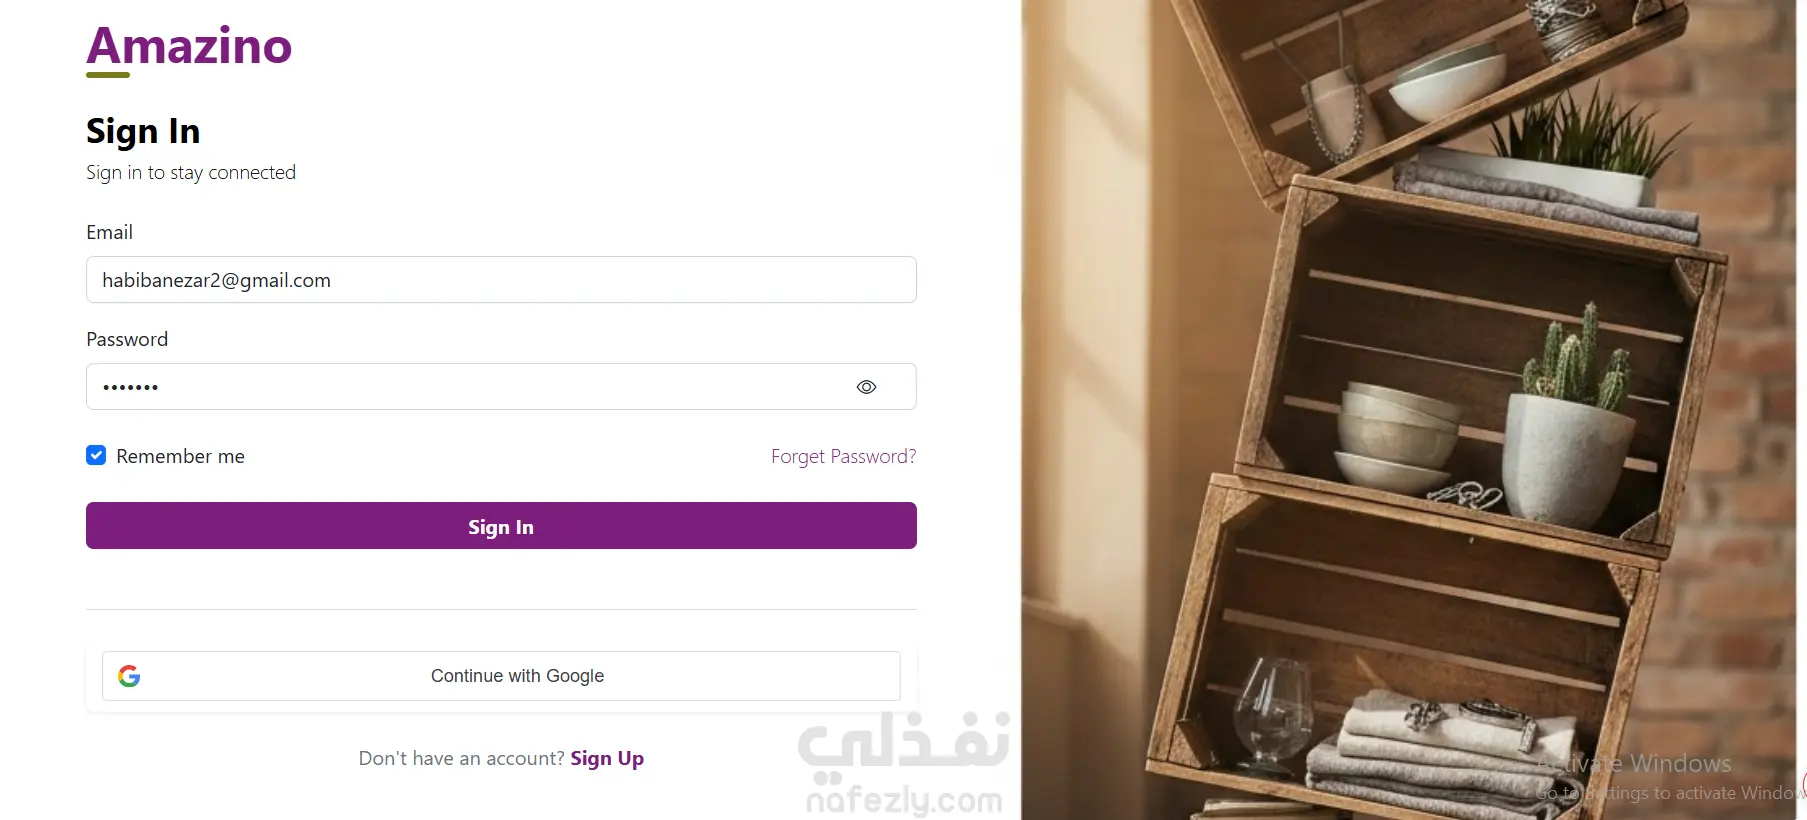This screenshot has width=1807, height=820.
Task: Click the Google logo icon
Action: pyautogui.click(x=129, y=676)
